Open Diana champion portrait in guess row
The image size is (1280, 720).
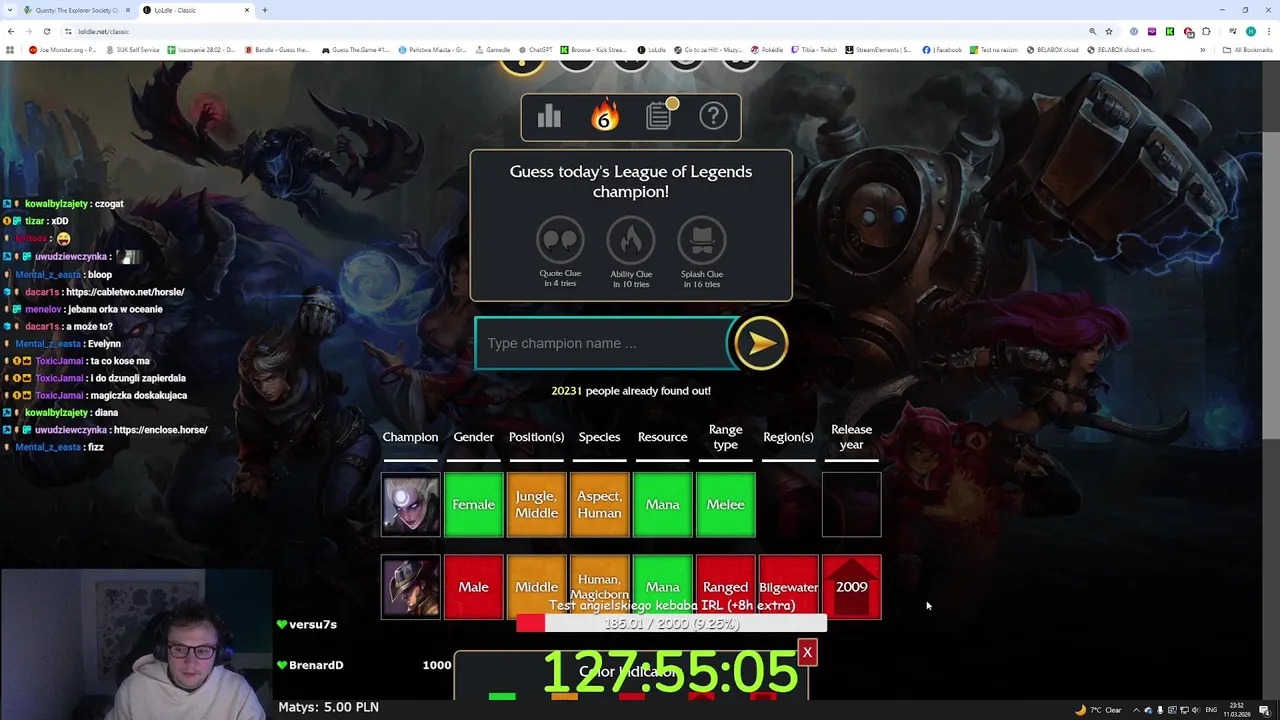pos(410,505)
